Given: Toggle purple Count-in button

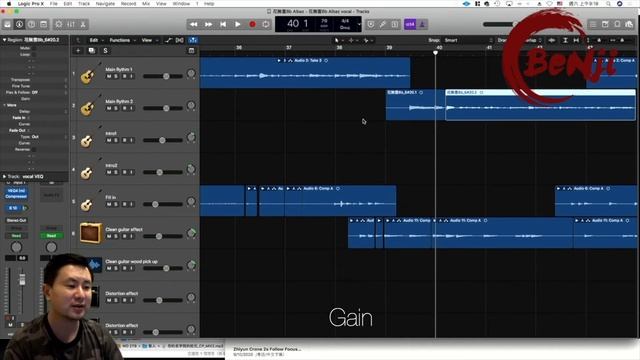Looking at the screenshot, I should [410, 24].
